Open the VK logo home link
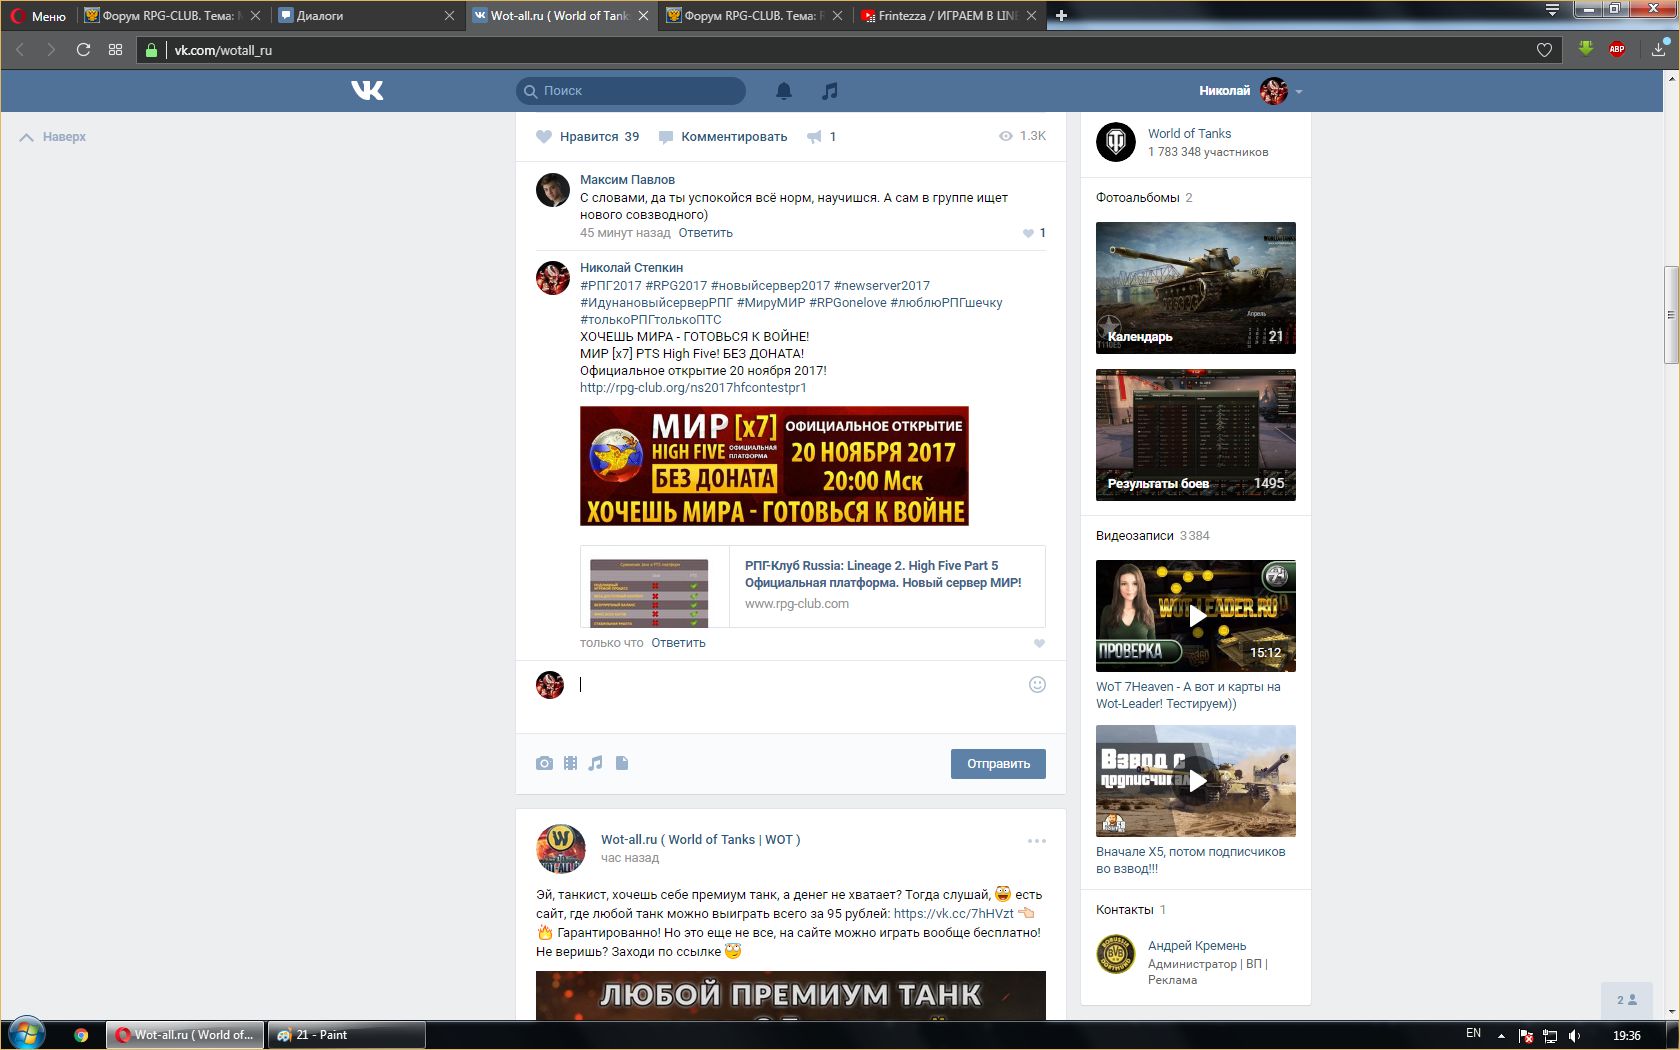The width and height of the screenshot is (1680, 1050). click(367, 91)
